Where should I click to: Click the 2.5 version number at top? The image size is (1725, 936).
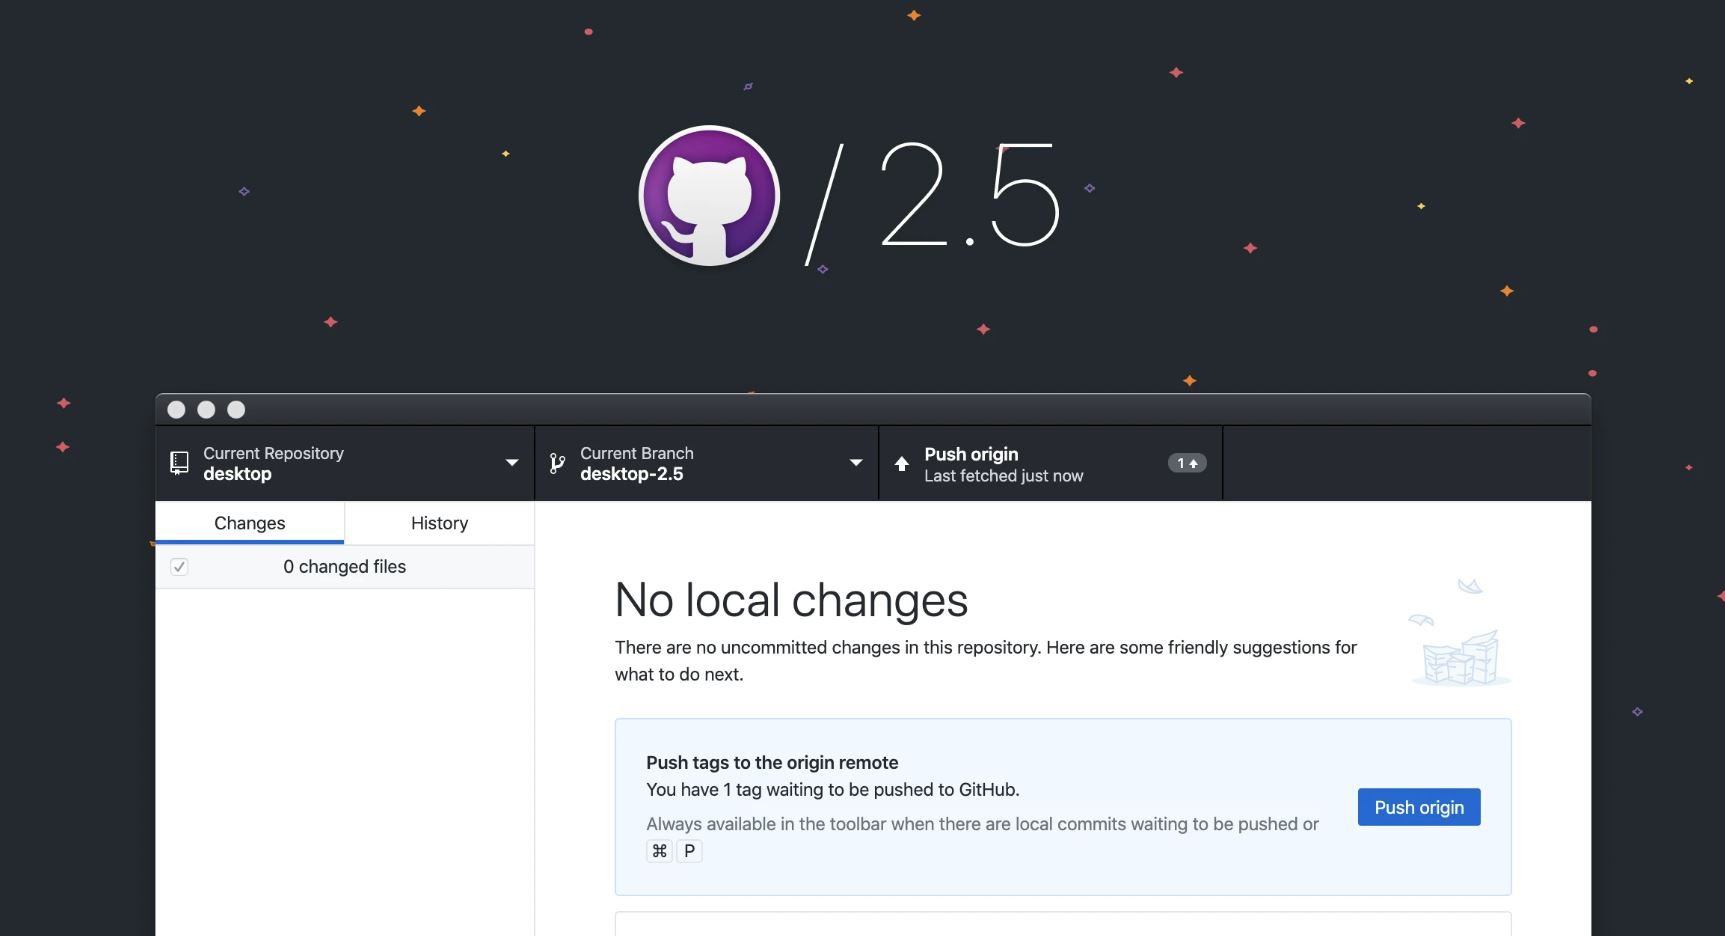(x=970, y=195)
